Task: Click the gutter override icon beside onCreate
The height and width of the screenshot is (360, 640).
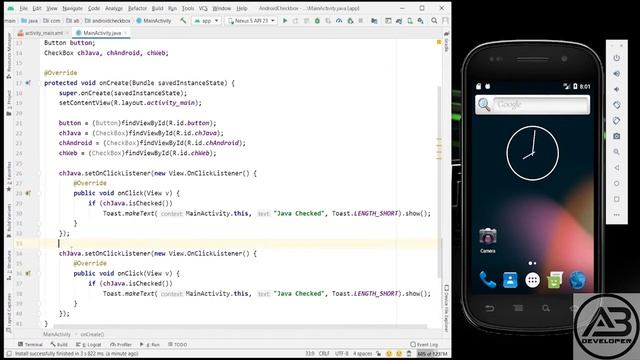Action: click(28, 83)
